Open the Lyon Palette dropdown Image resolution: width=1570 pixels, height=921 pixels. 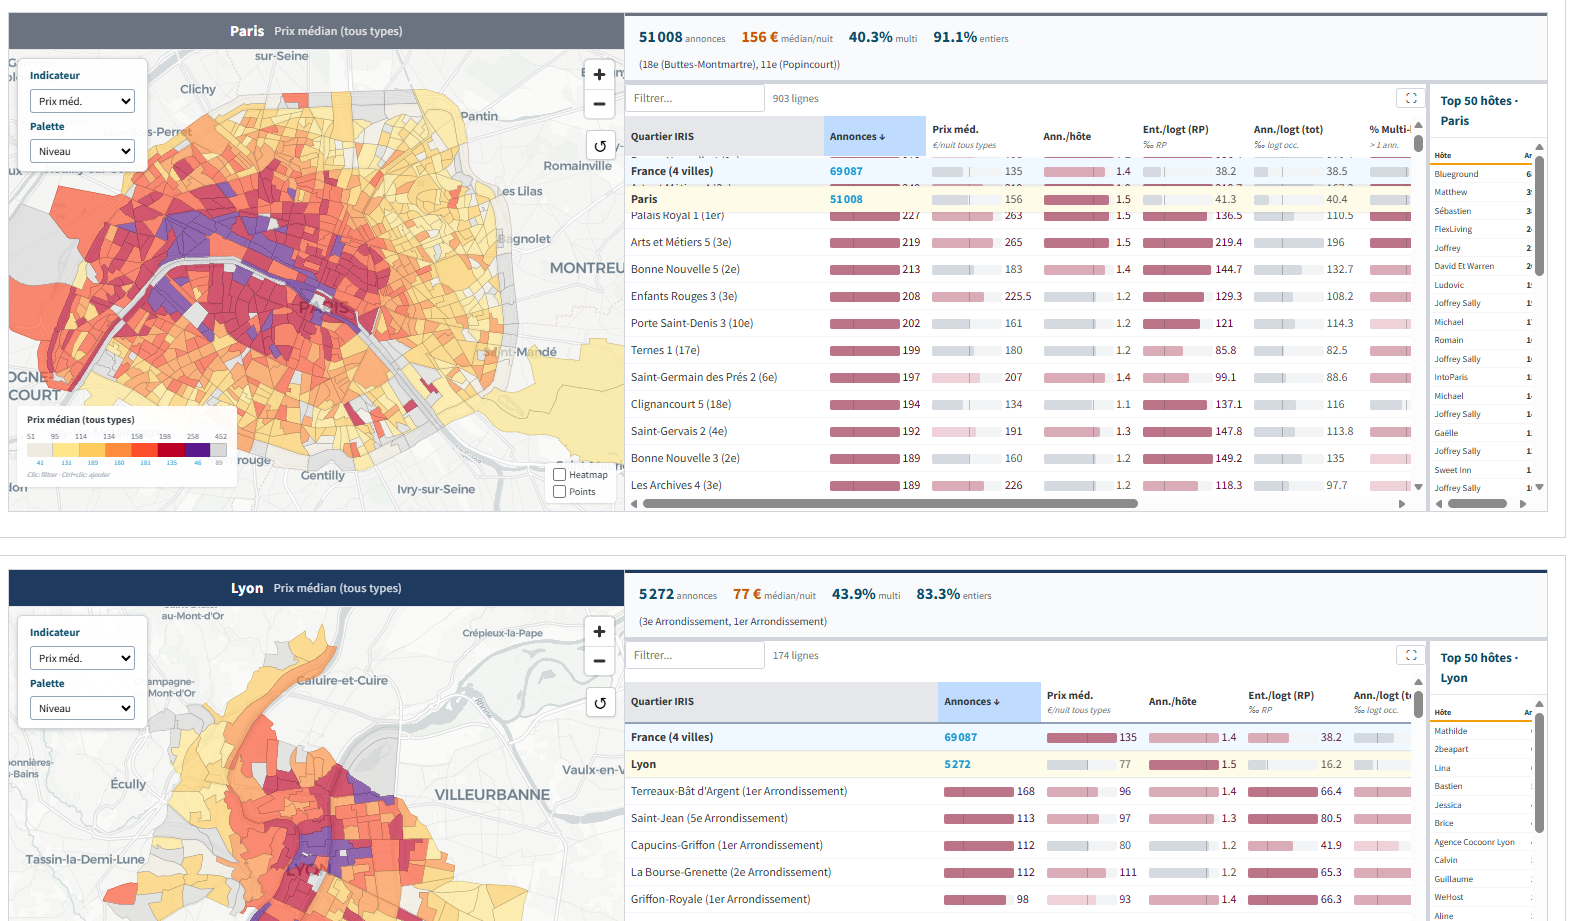coord(82,709)
